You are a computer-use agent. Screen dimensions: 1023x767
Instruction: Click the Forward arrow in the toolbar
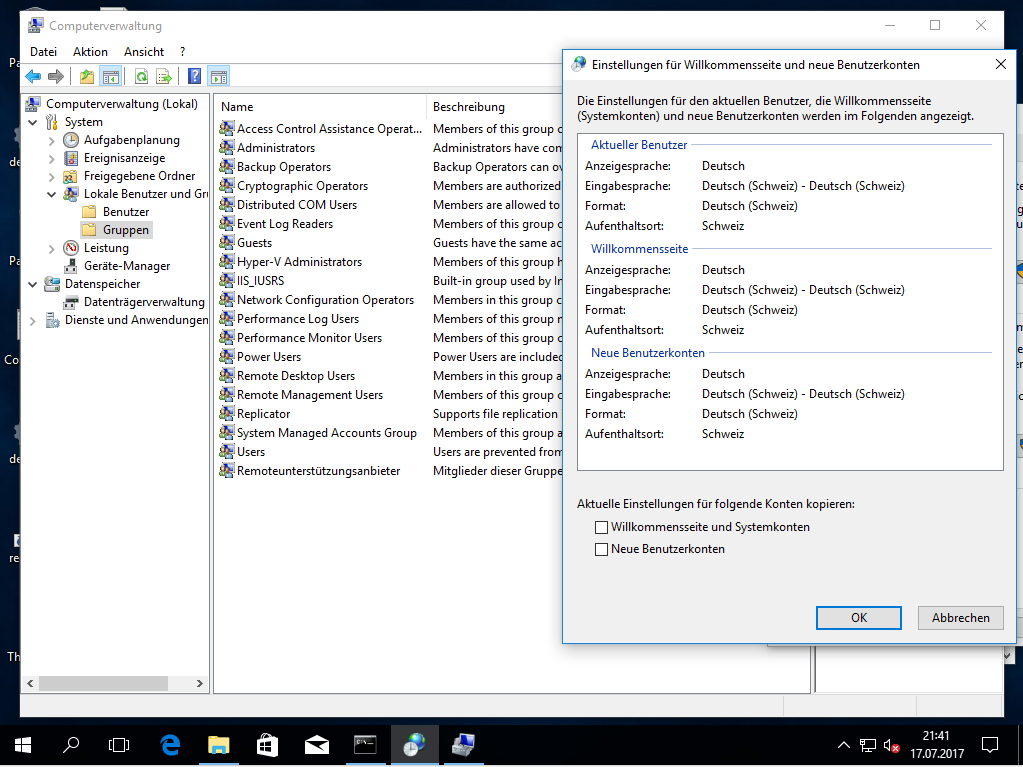coord(56,77)
